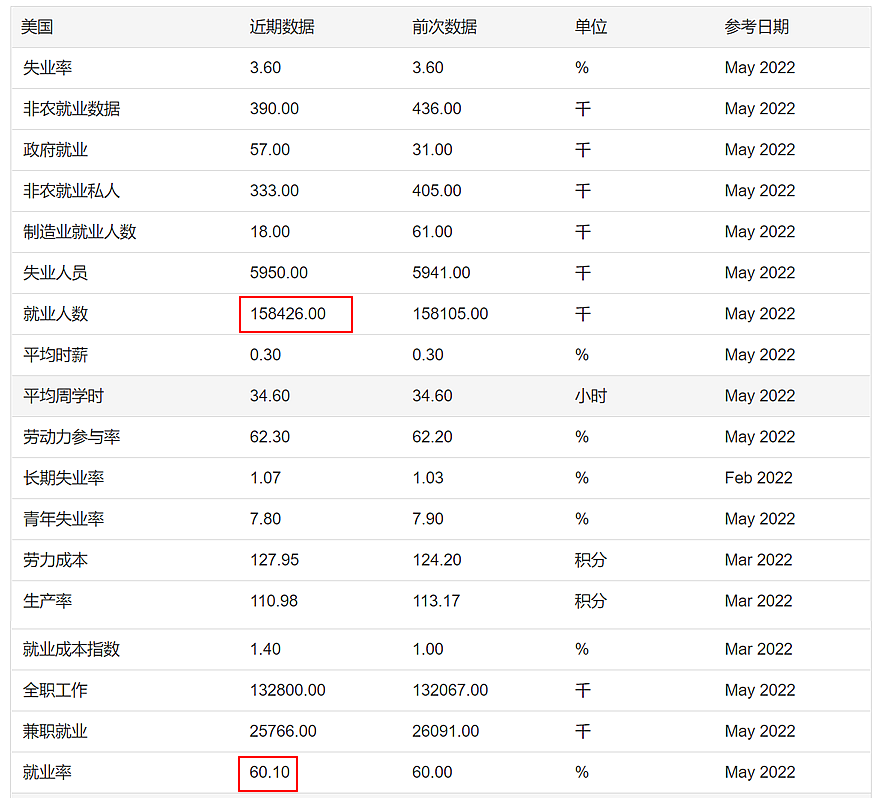Click the previous value 62.20
882x798 pixels.
click(432, 437)
